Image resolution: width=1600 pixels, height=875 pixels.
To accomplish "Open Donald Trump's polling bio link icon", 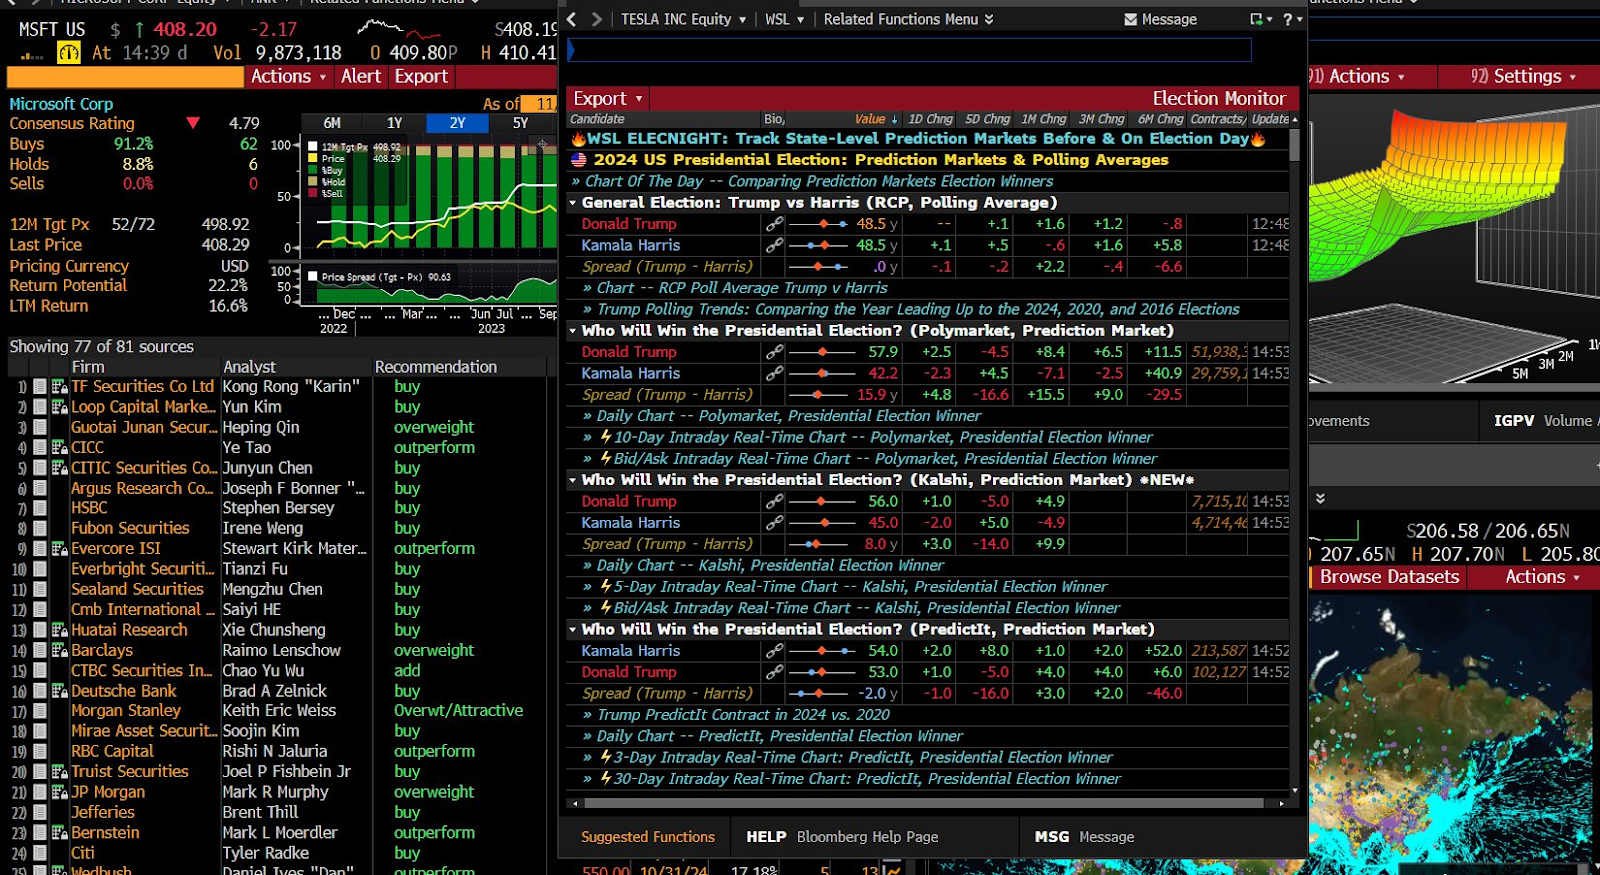I will click(774, 224).
